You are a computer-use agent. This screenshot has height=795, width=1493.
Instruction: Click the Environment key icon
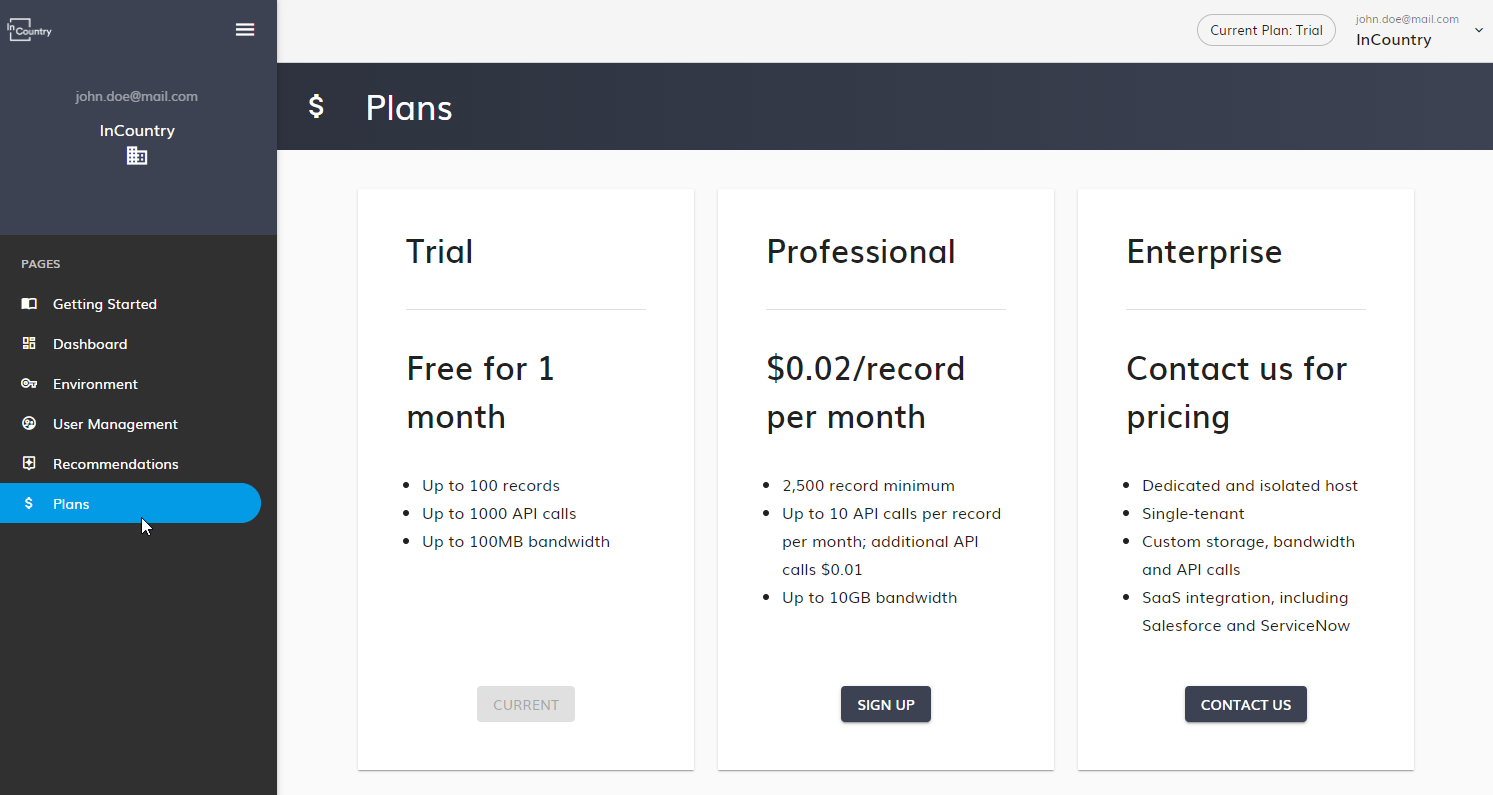29,384
